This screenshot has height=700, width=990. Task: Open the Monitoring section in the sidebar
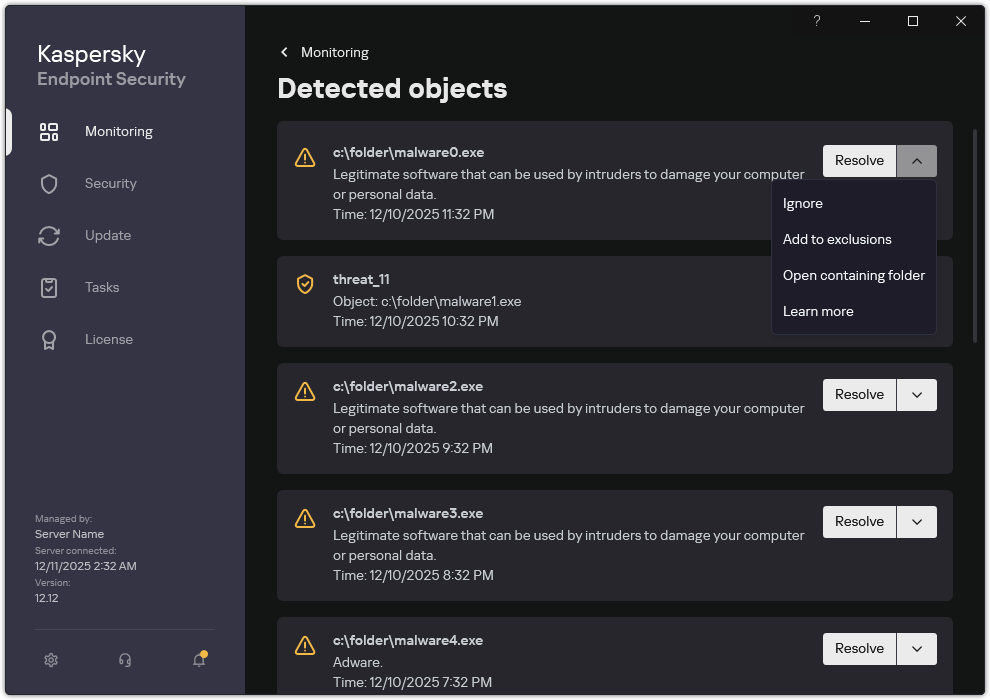118,131
